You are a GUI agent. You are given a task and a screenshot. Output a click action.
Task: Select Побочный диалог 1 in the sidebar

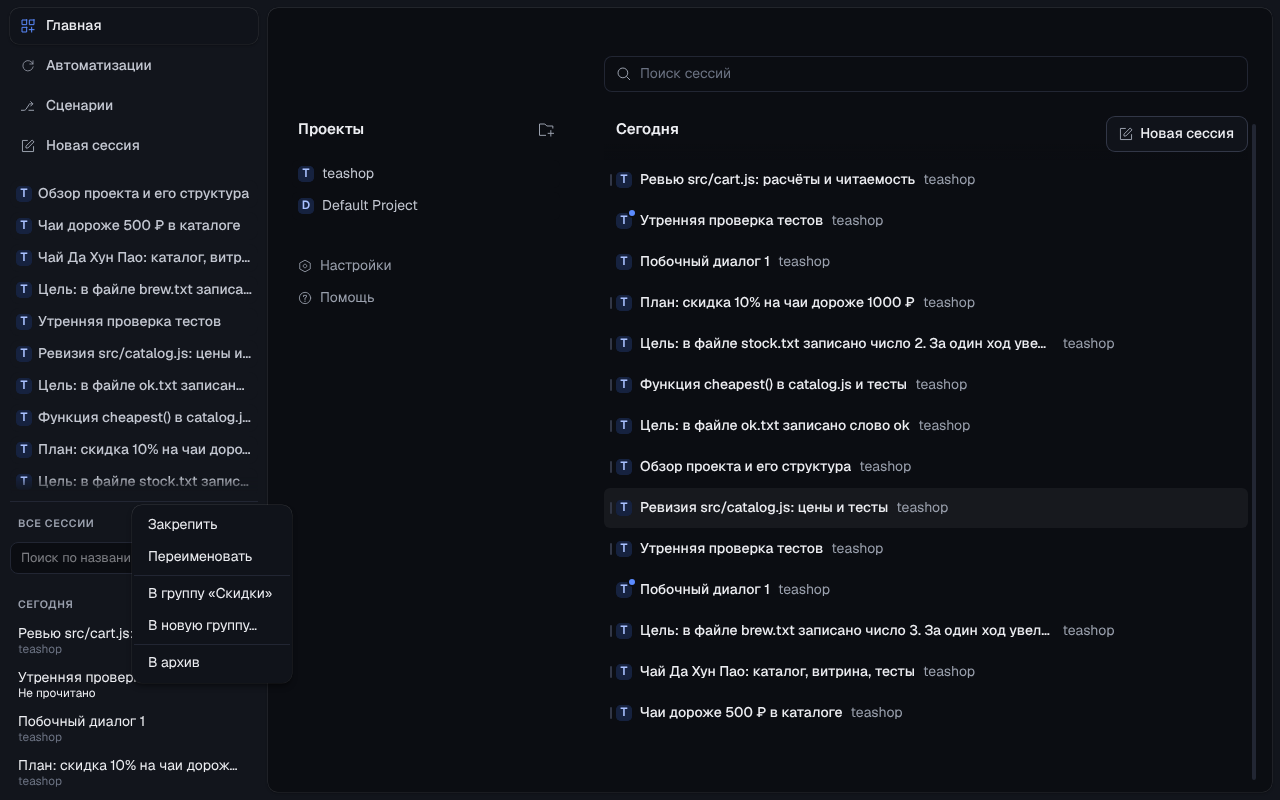pos(134,729)
